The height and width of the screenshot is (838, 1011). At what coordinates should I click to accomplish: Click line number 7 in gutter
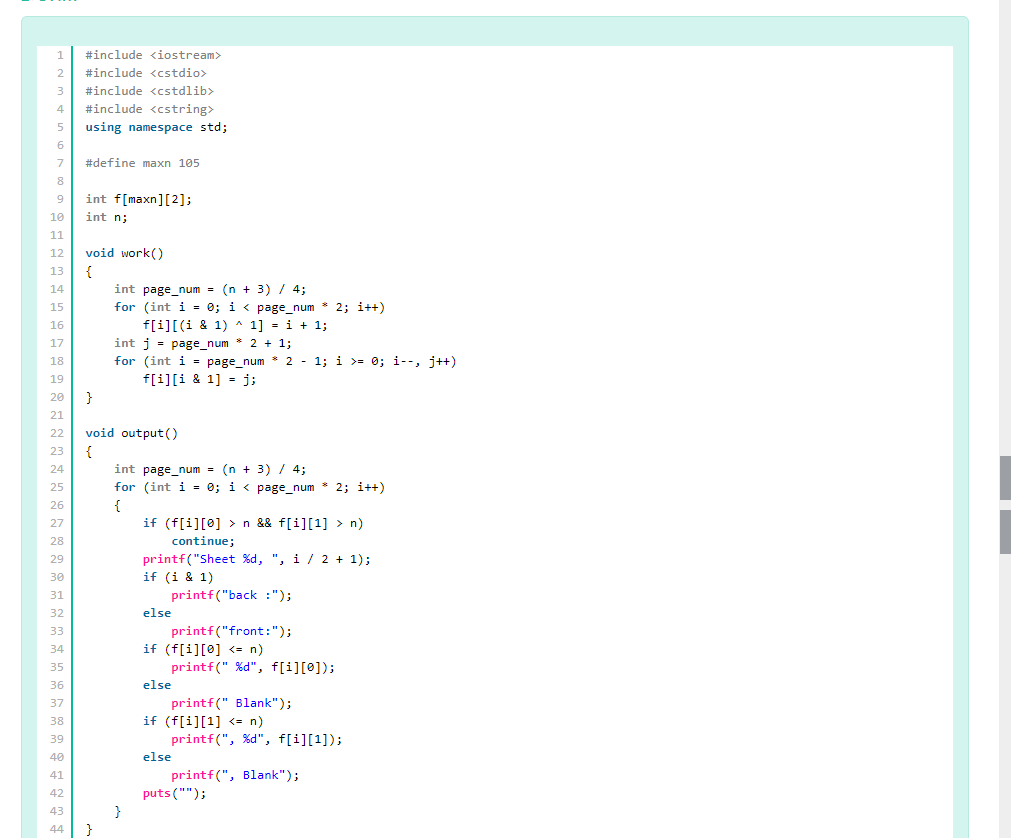click(60, 163)
